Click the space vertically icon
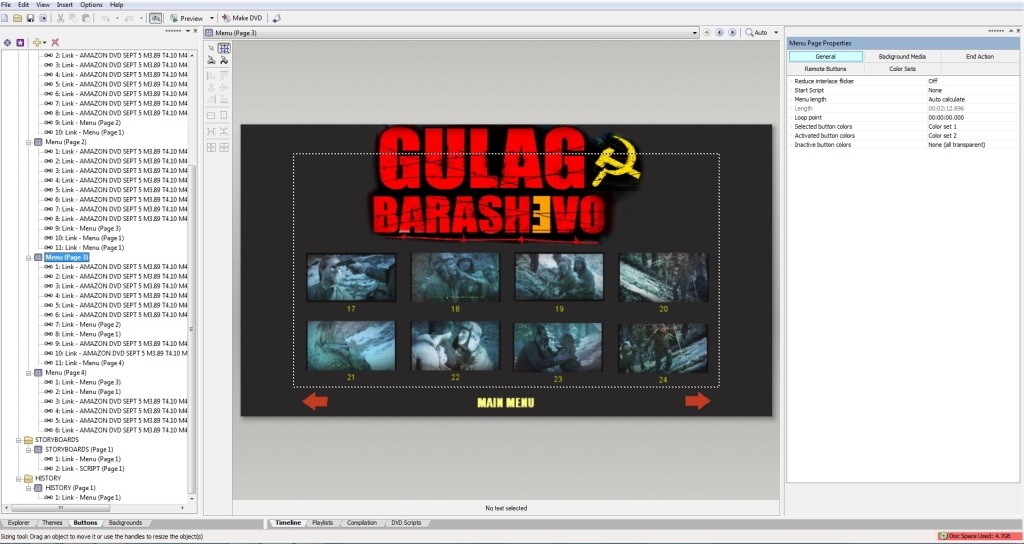Image resolution: width=1024 pixels, height=544 pixels. (224, 131)
